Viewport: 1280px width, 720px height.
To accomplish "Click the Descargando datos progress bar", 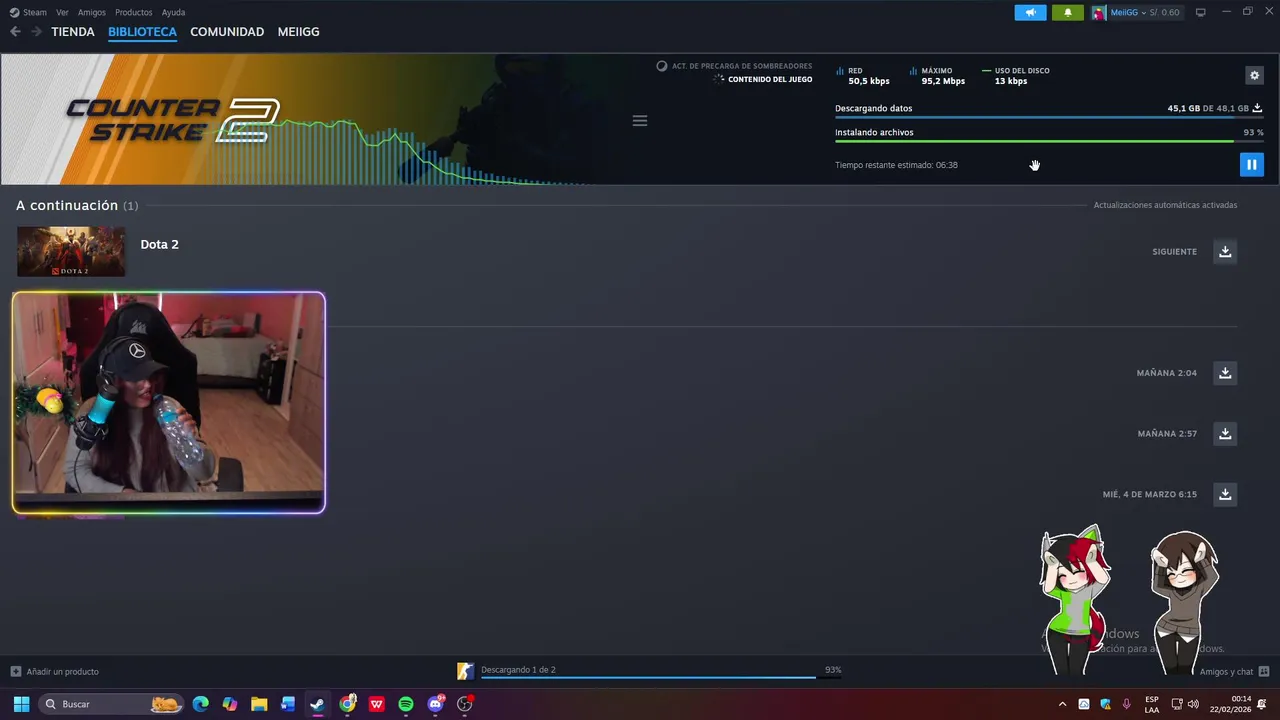I will 1049,117.
